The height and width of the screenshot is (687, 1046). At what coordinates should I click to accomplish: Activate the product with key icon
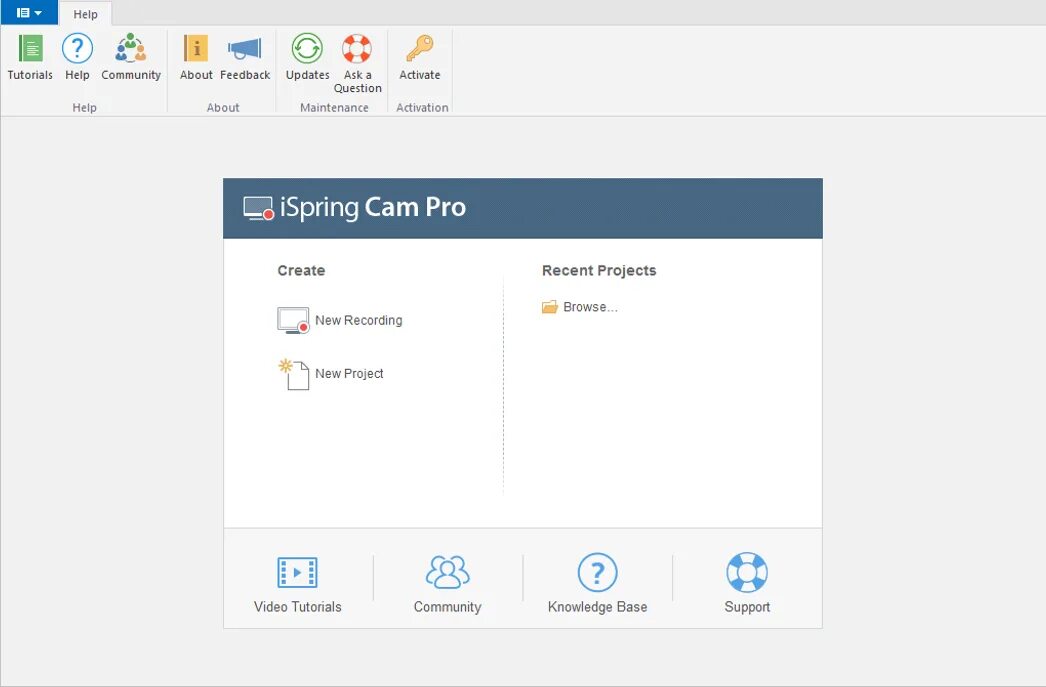coord(420,49)
